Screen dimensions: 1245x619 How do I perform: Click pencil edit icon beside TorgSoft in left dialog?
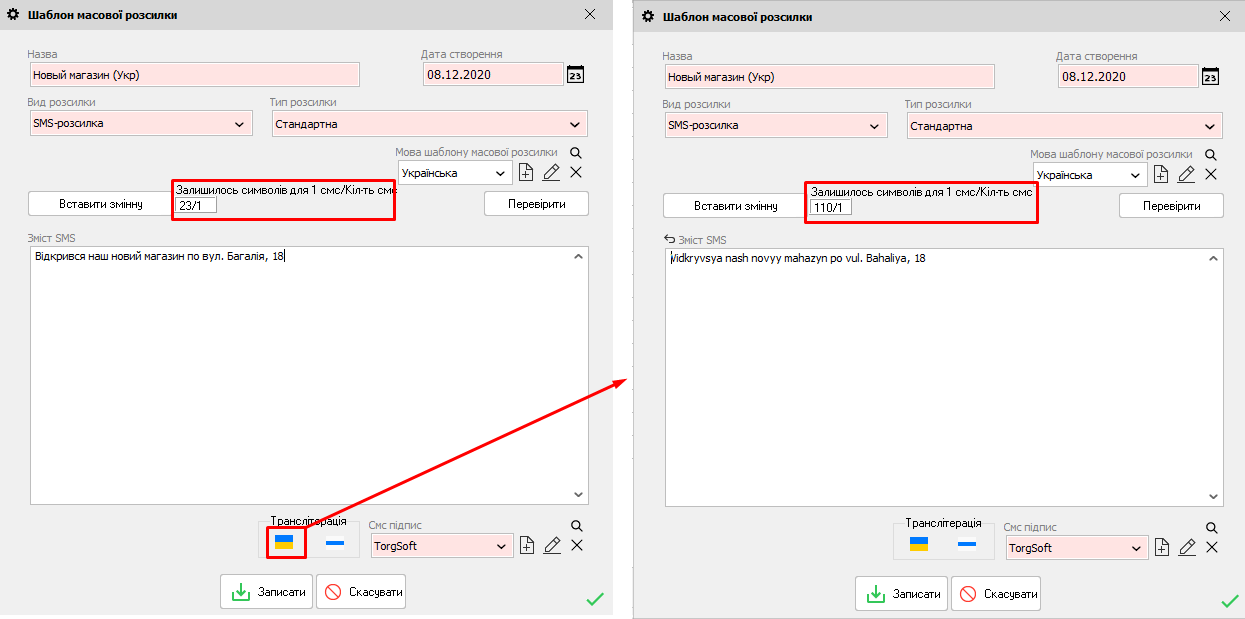tap(551, 546)
